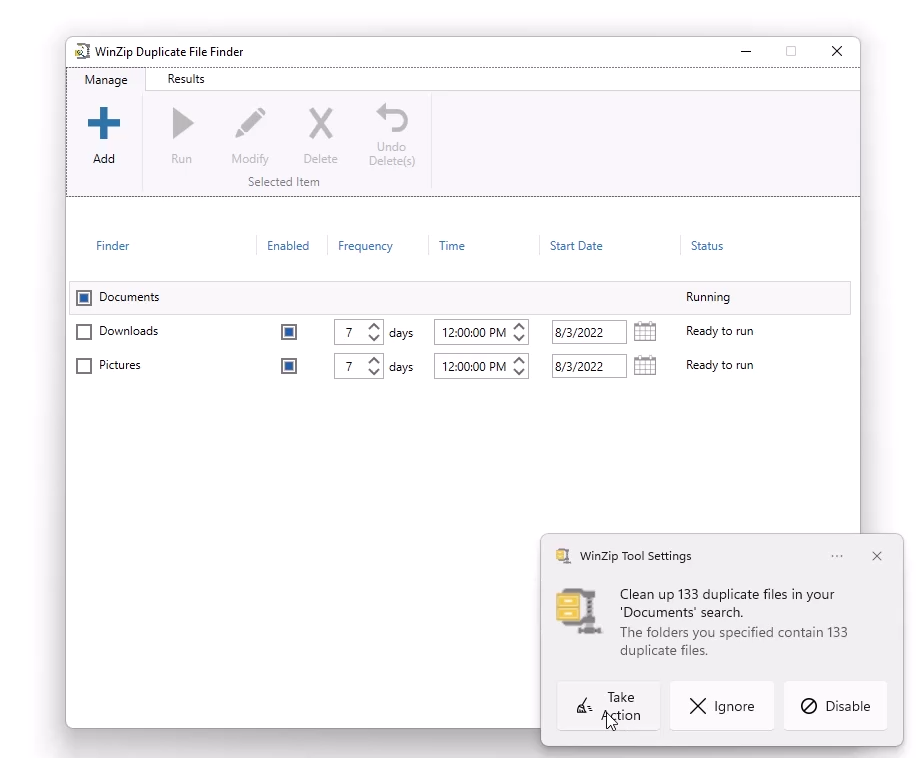
Task: Open calendar picker for Pictures start date
Action: coord(645,366)
